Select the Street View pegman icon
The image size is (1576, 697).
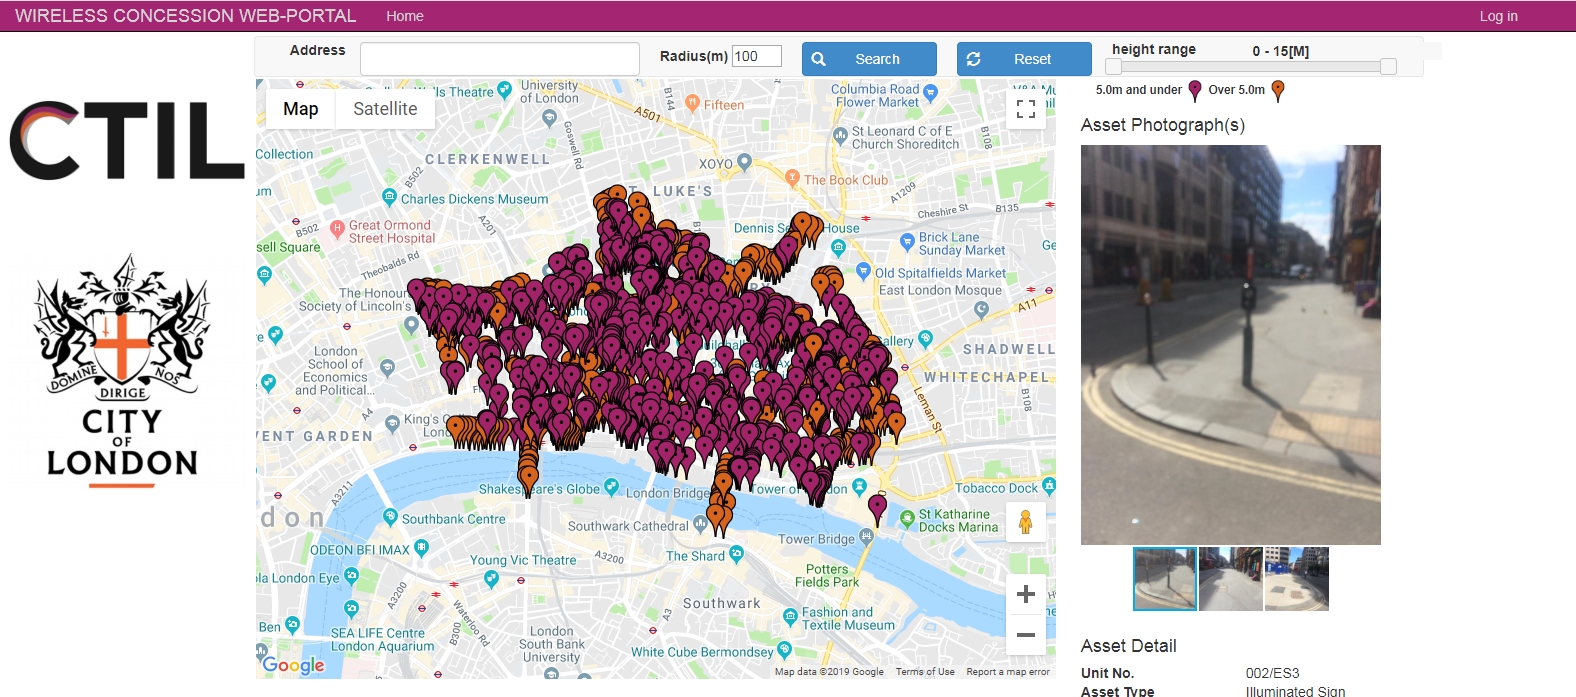pos(1026,522)
